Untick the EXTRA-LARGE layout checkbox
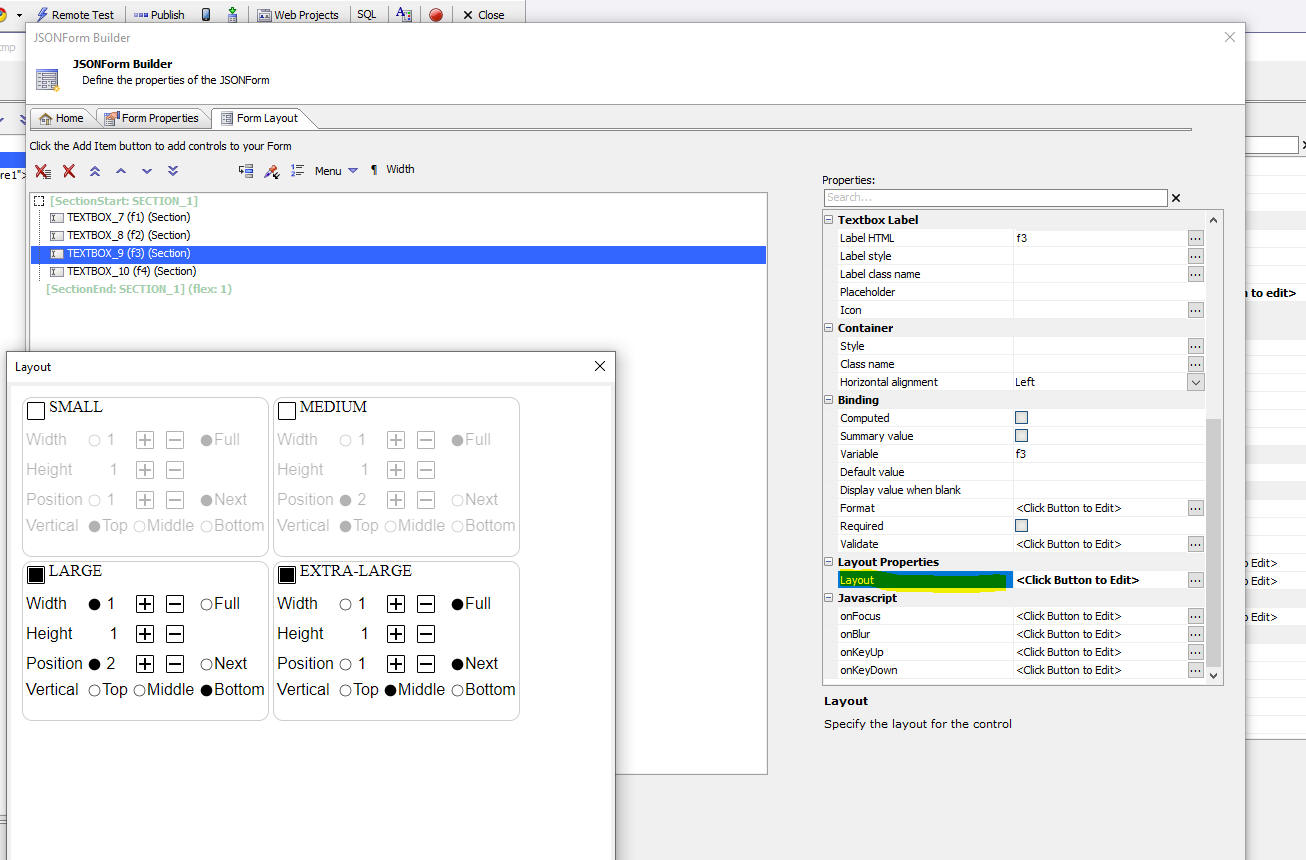 point(287,574)
